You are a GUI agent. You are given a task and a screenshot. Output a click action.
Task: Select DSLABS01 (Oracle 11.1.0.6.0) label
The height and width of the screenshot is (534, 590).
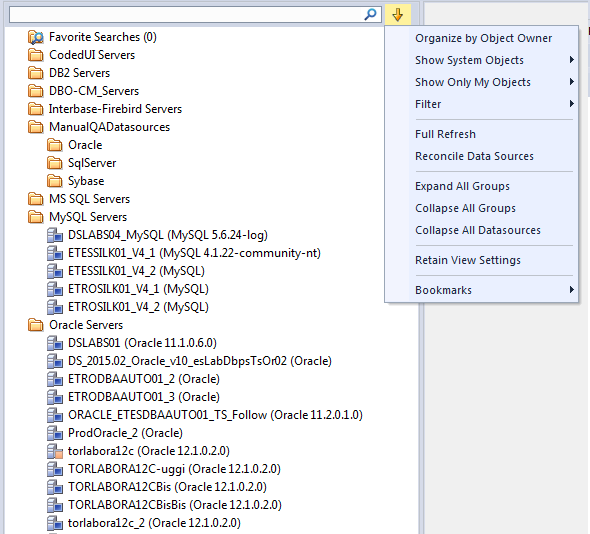click(x=142, y=343)
